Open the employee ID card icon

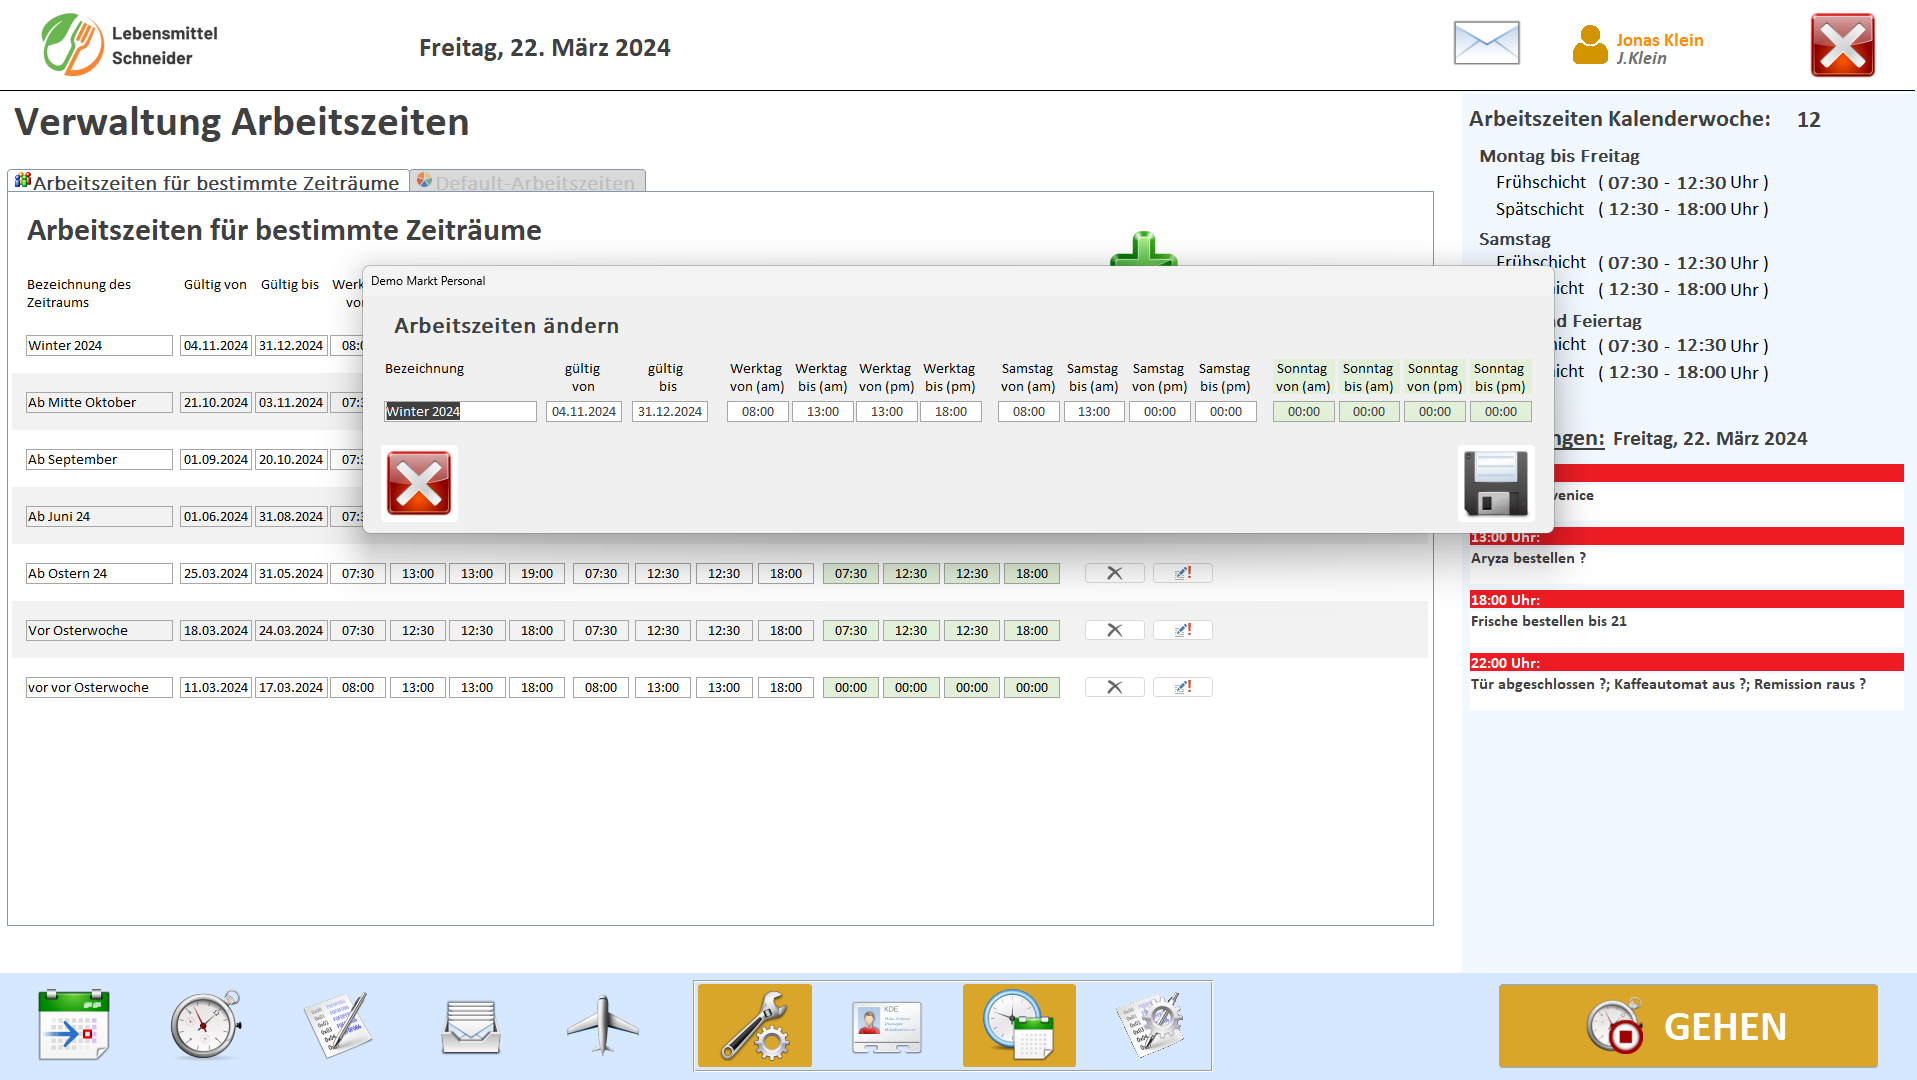[x=886, y=1025]
